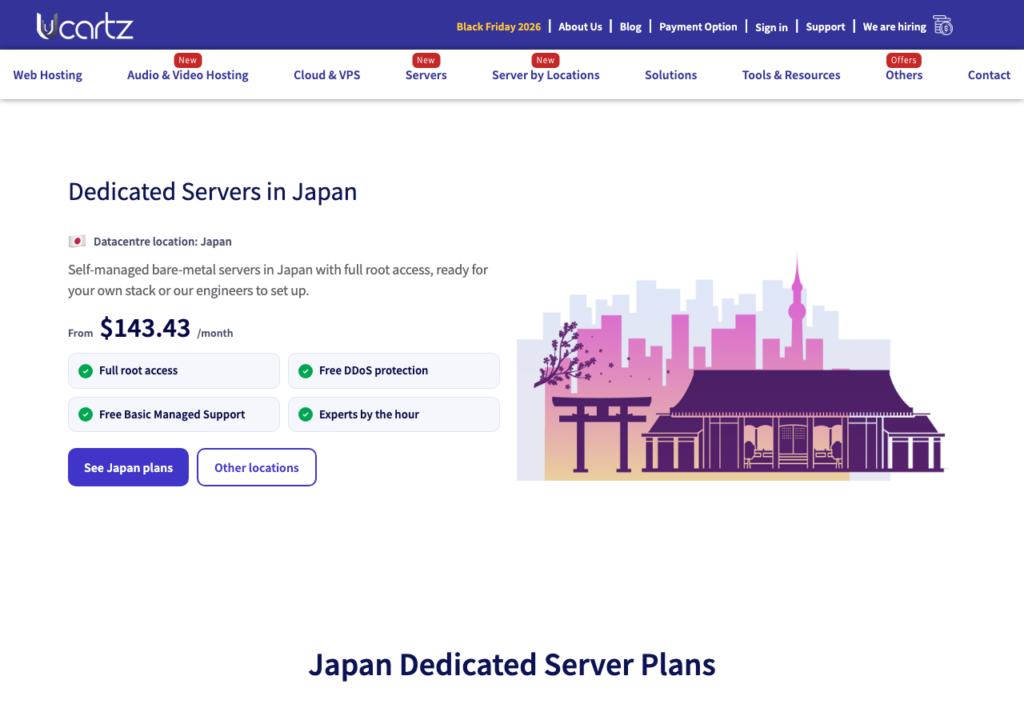This screenshot has width=1024, height=720.
Task: Open the Blog link
Action: click(x=630, y=27)
